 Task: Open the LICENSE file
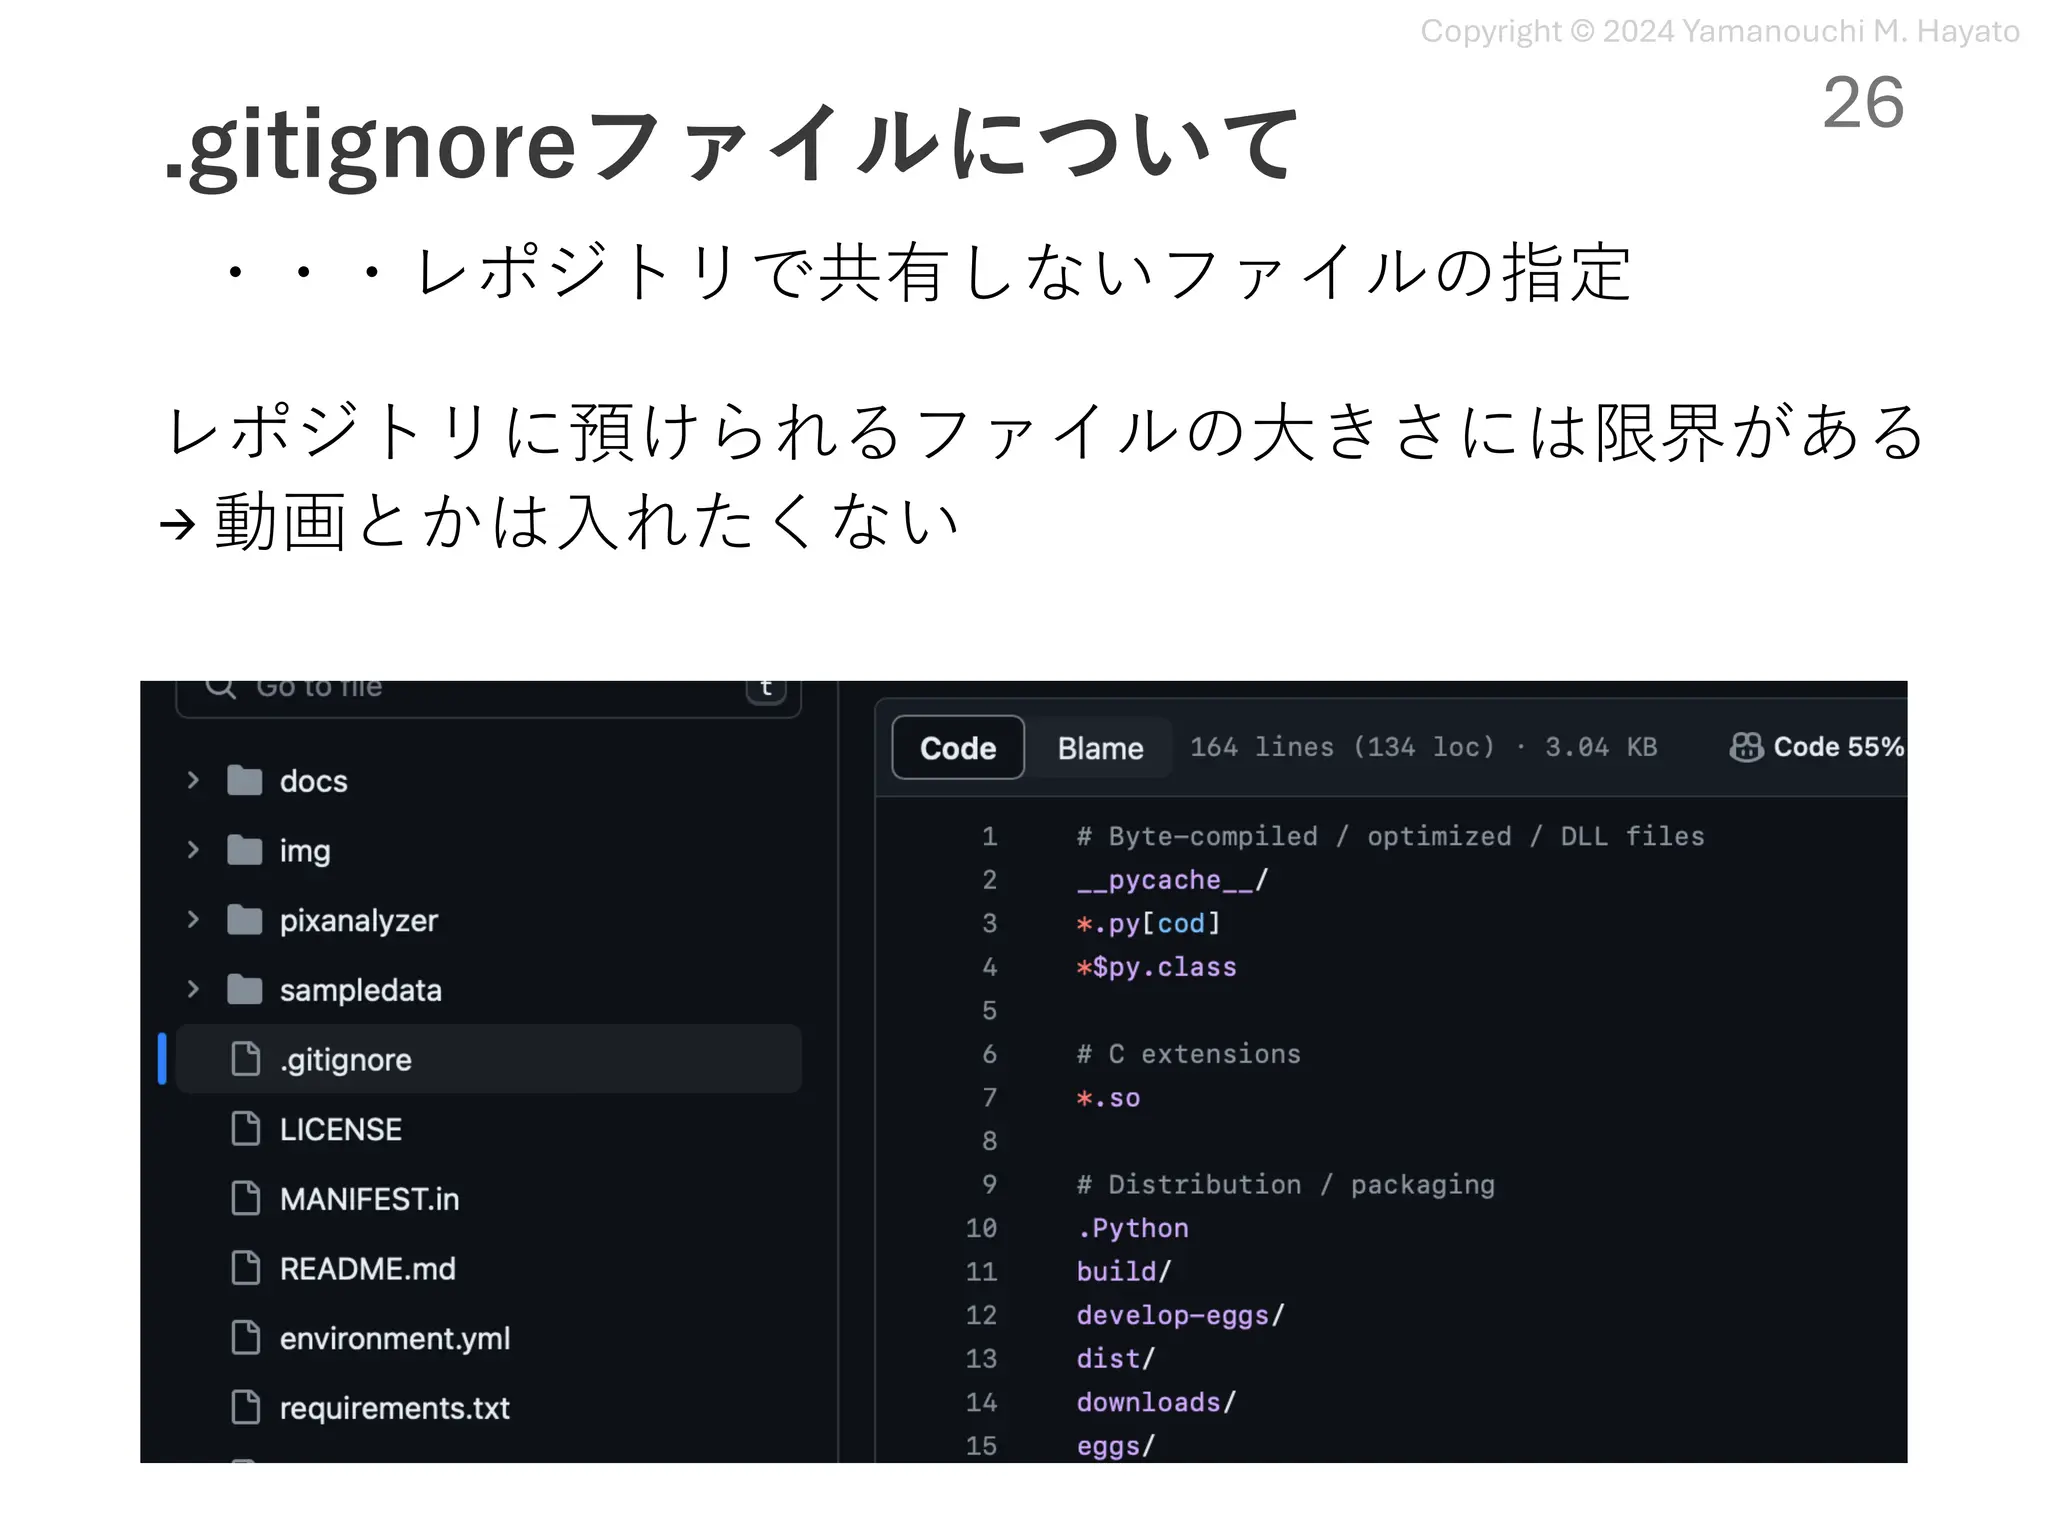point(341,1129)
